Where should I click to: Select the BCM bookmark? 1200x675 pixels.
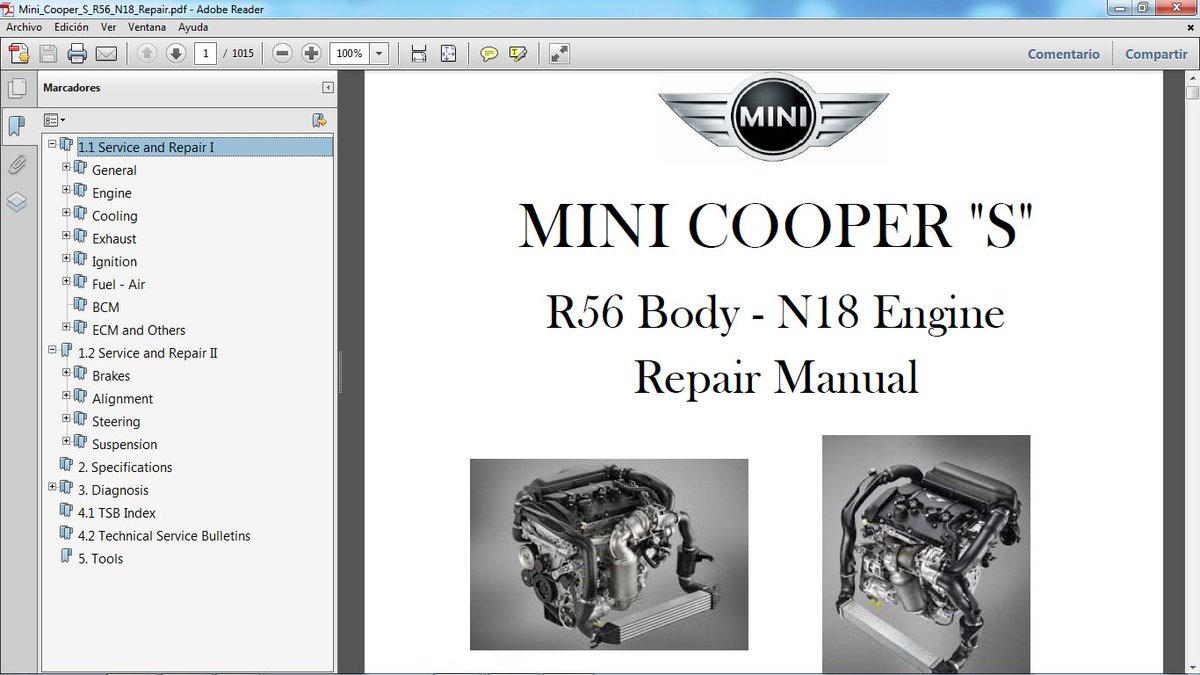click(105, 307)
